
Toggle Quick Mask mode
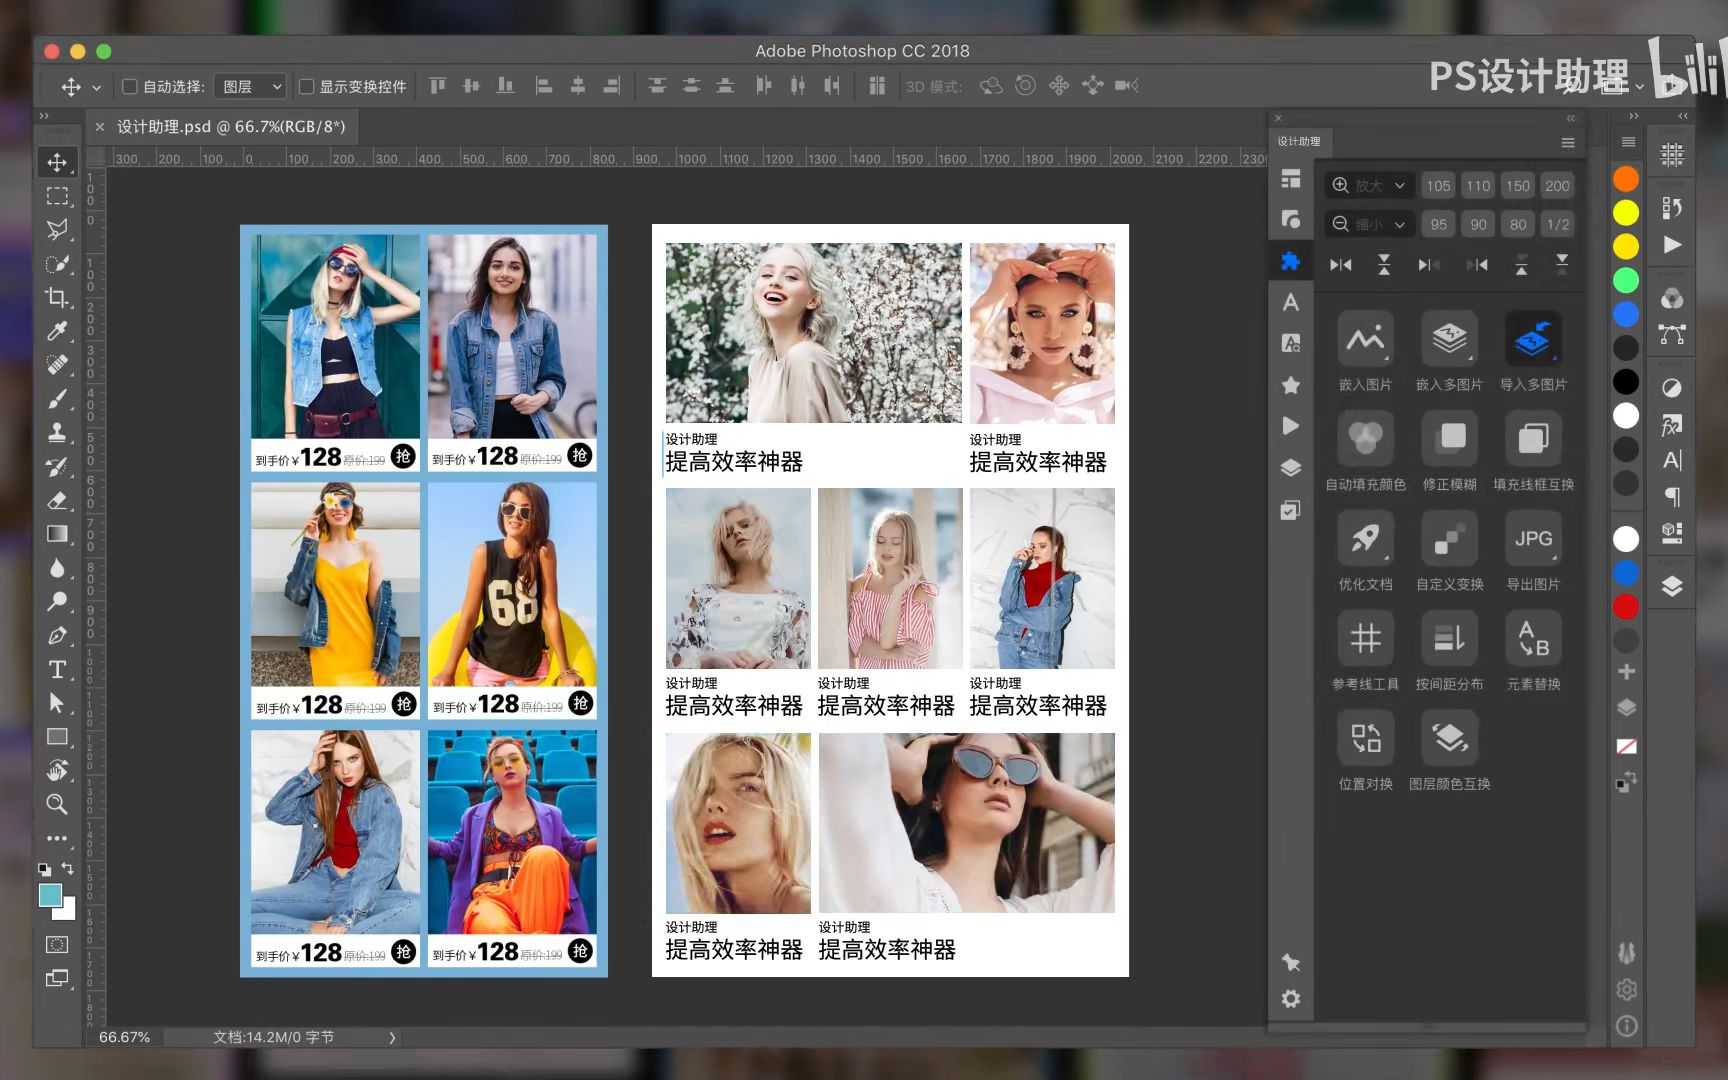click(57, 945)
